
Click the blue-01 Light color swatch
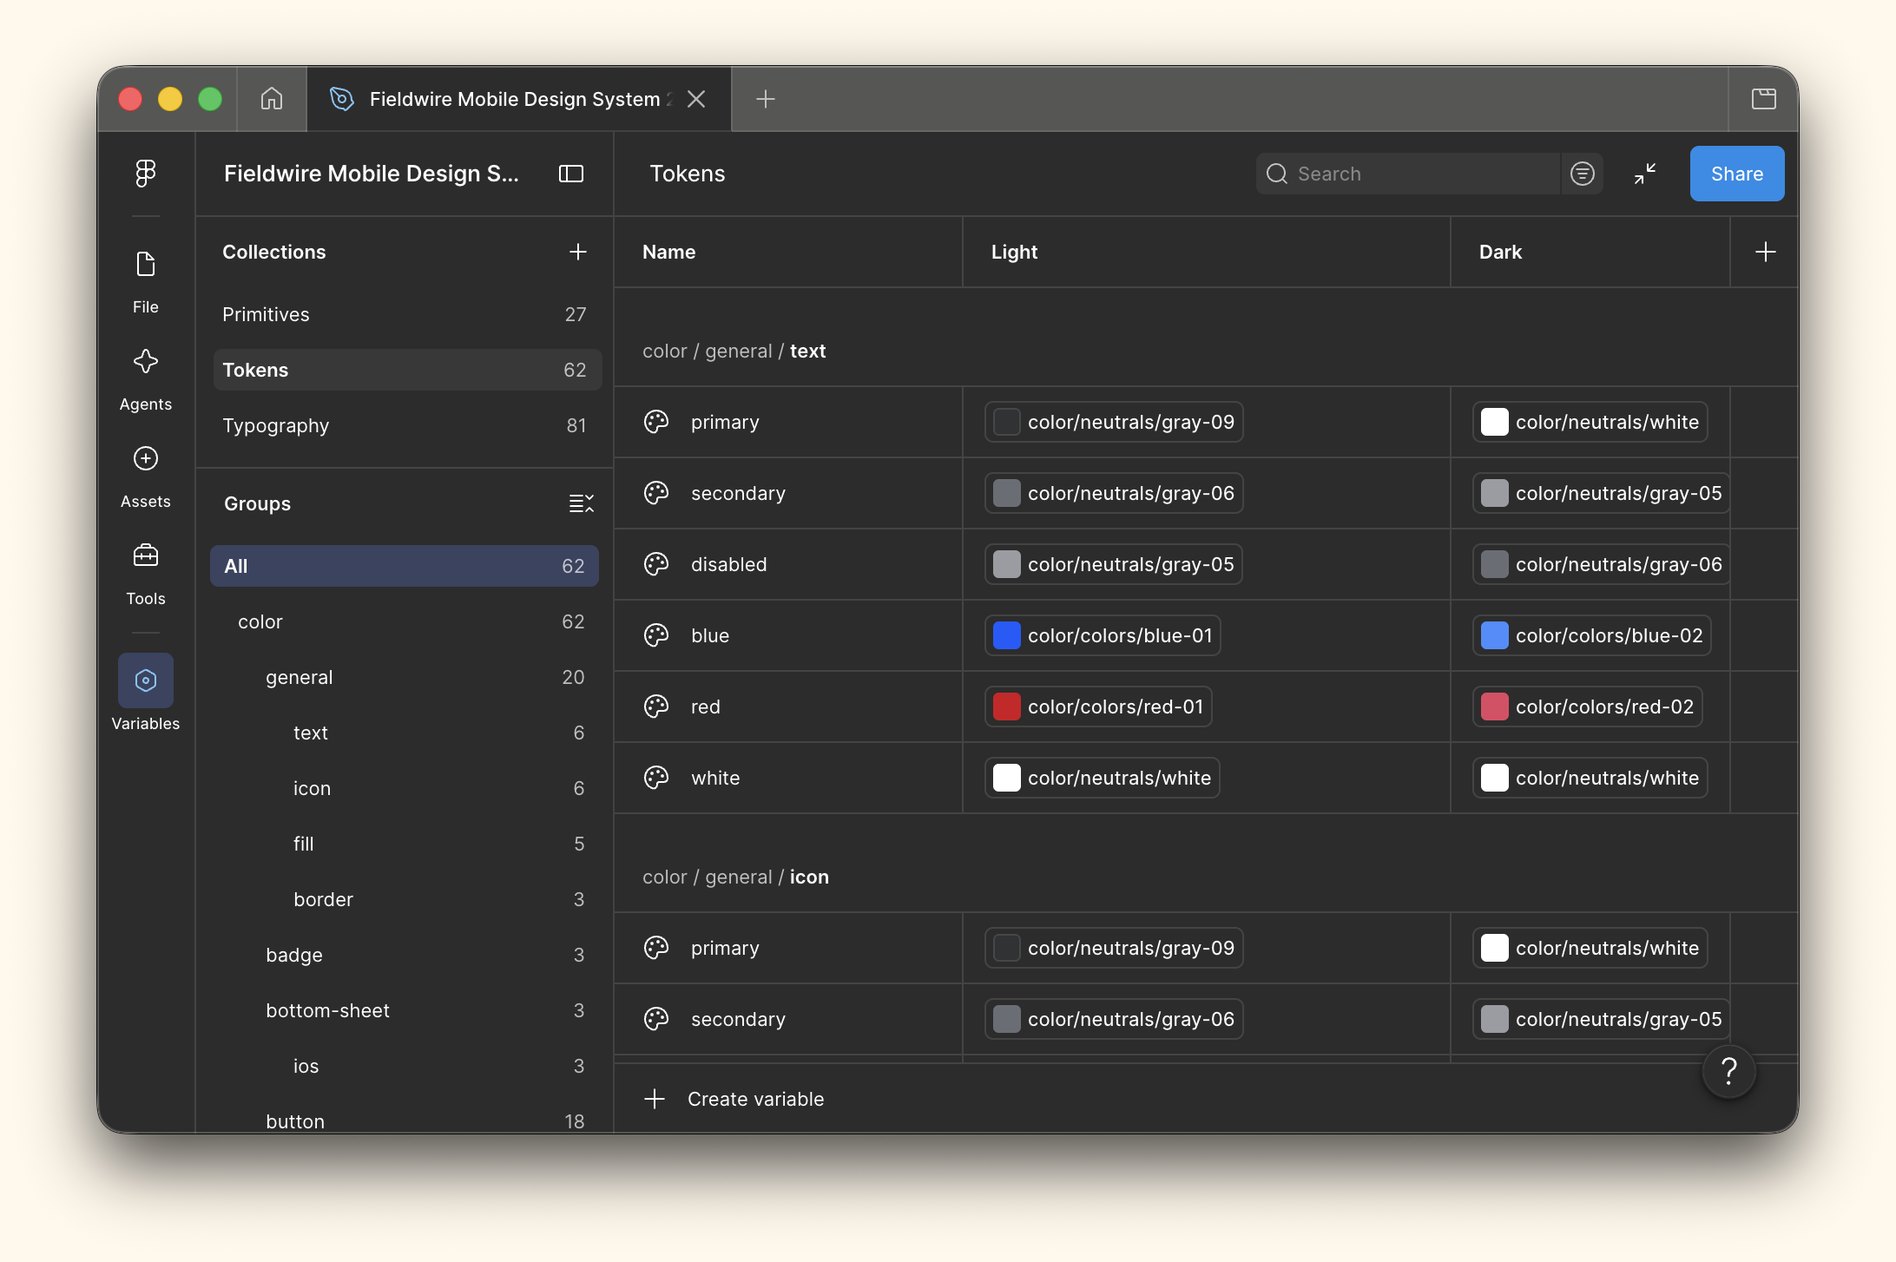tap(1006, 635)
